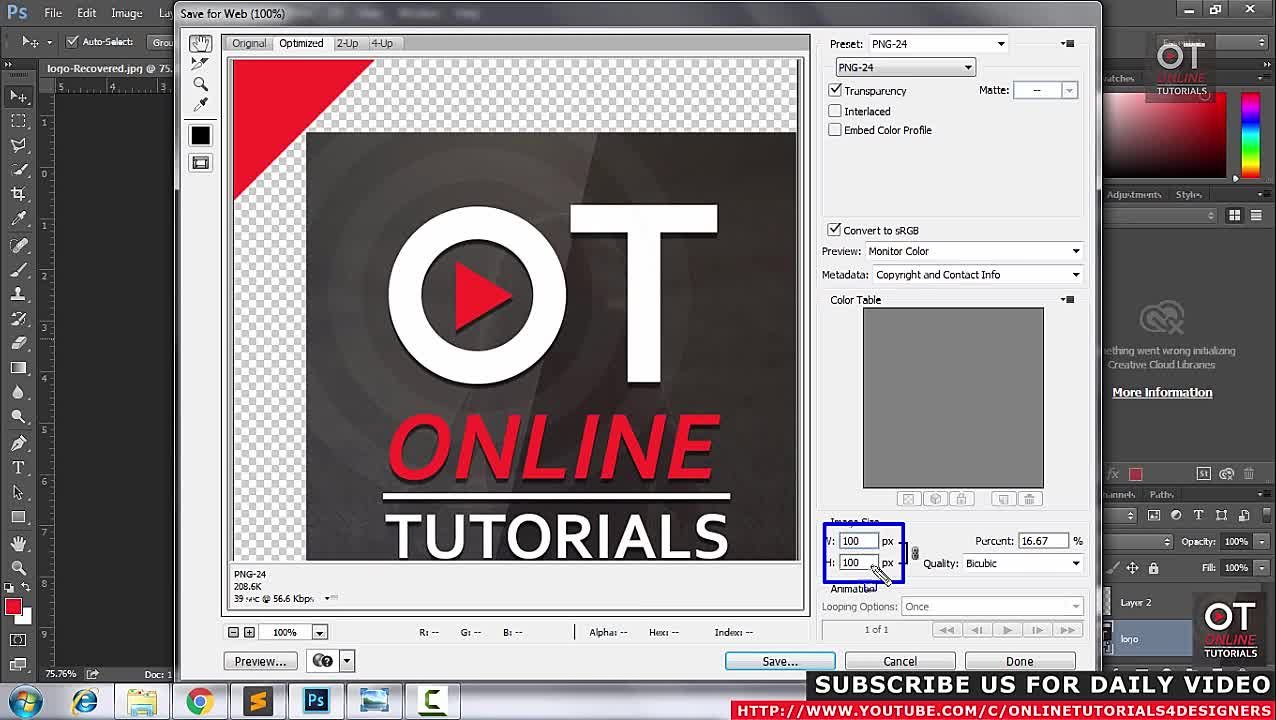The width and height of the screenshot is (1276, 720).
Task: Select the Pen tool
Action: 19,443
